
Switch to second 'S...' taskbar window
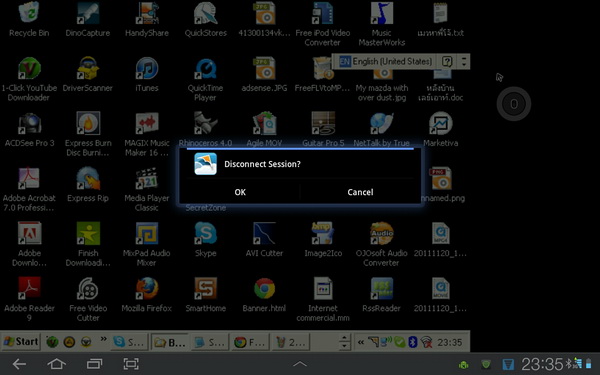[x=210, y=342]
